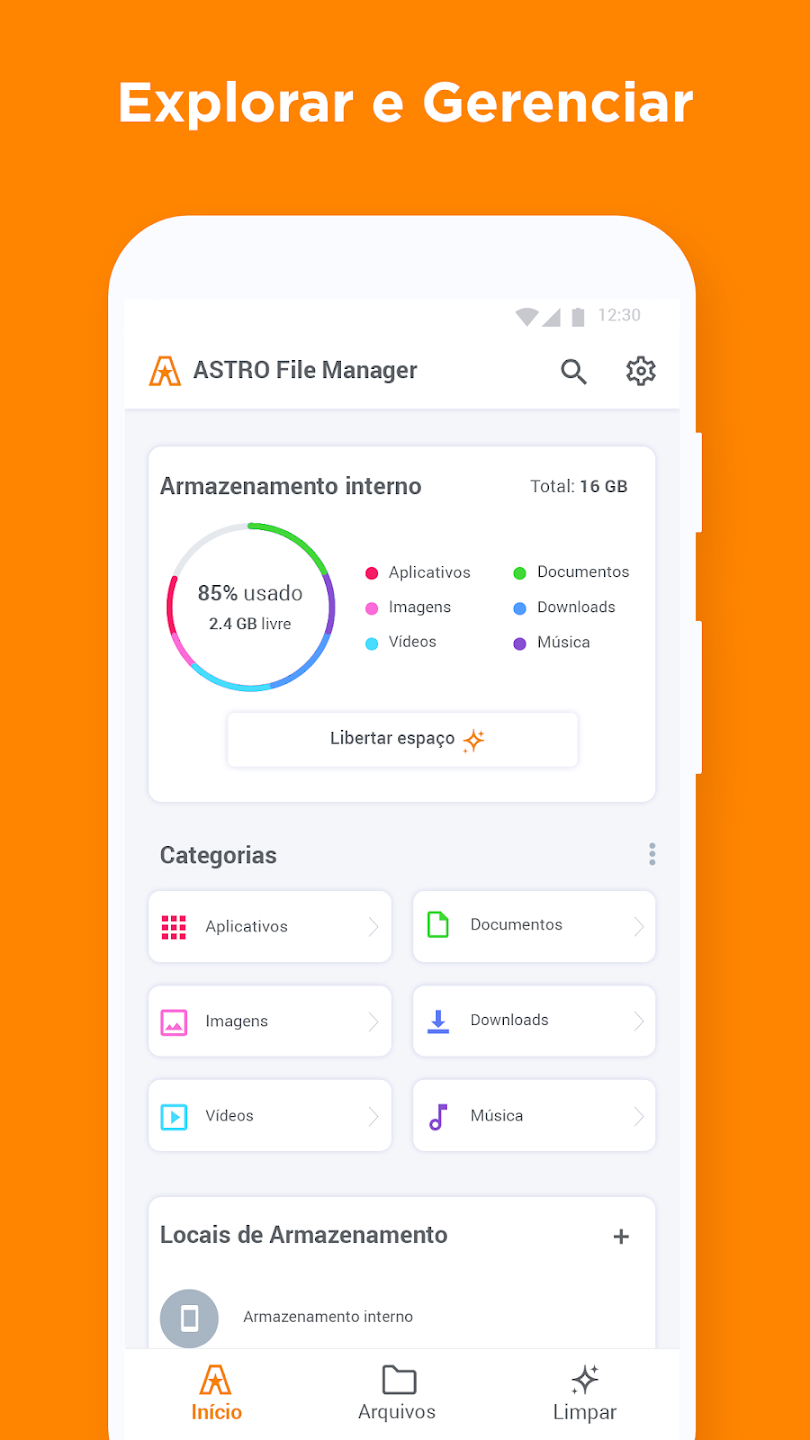The image size is (810, 1440).
Task: Open the Downloads category card
Action: [x=534, y=1022]
